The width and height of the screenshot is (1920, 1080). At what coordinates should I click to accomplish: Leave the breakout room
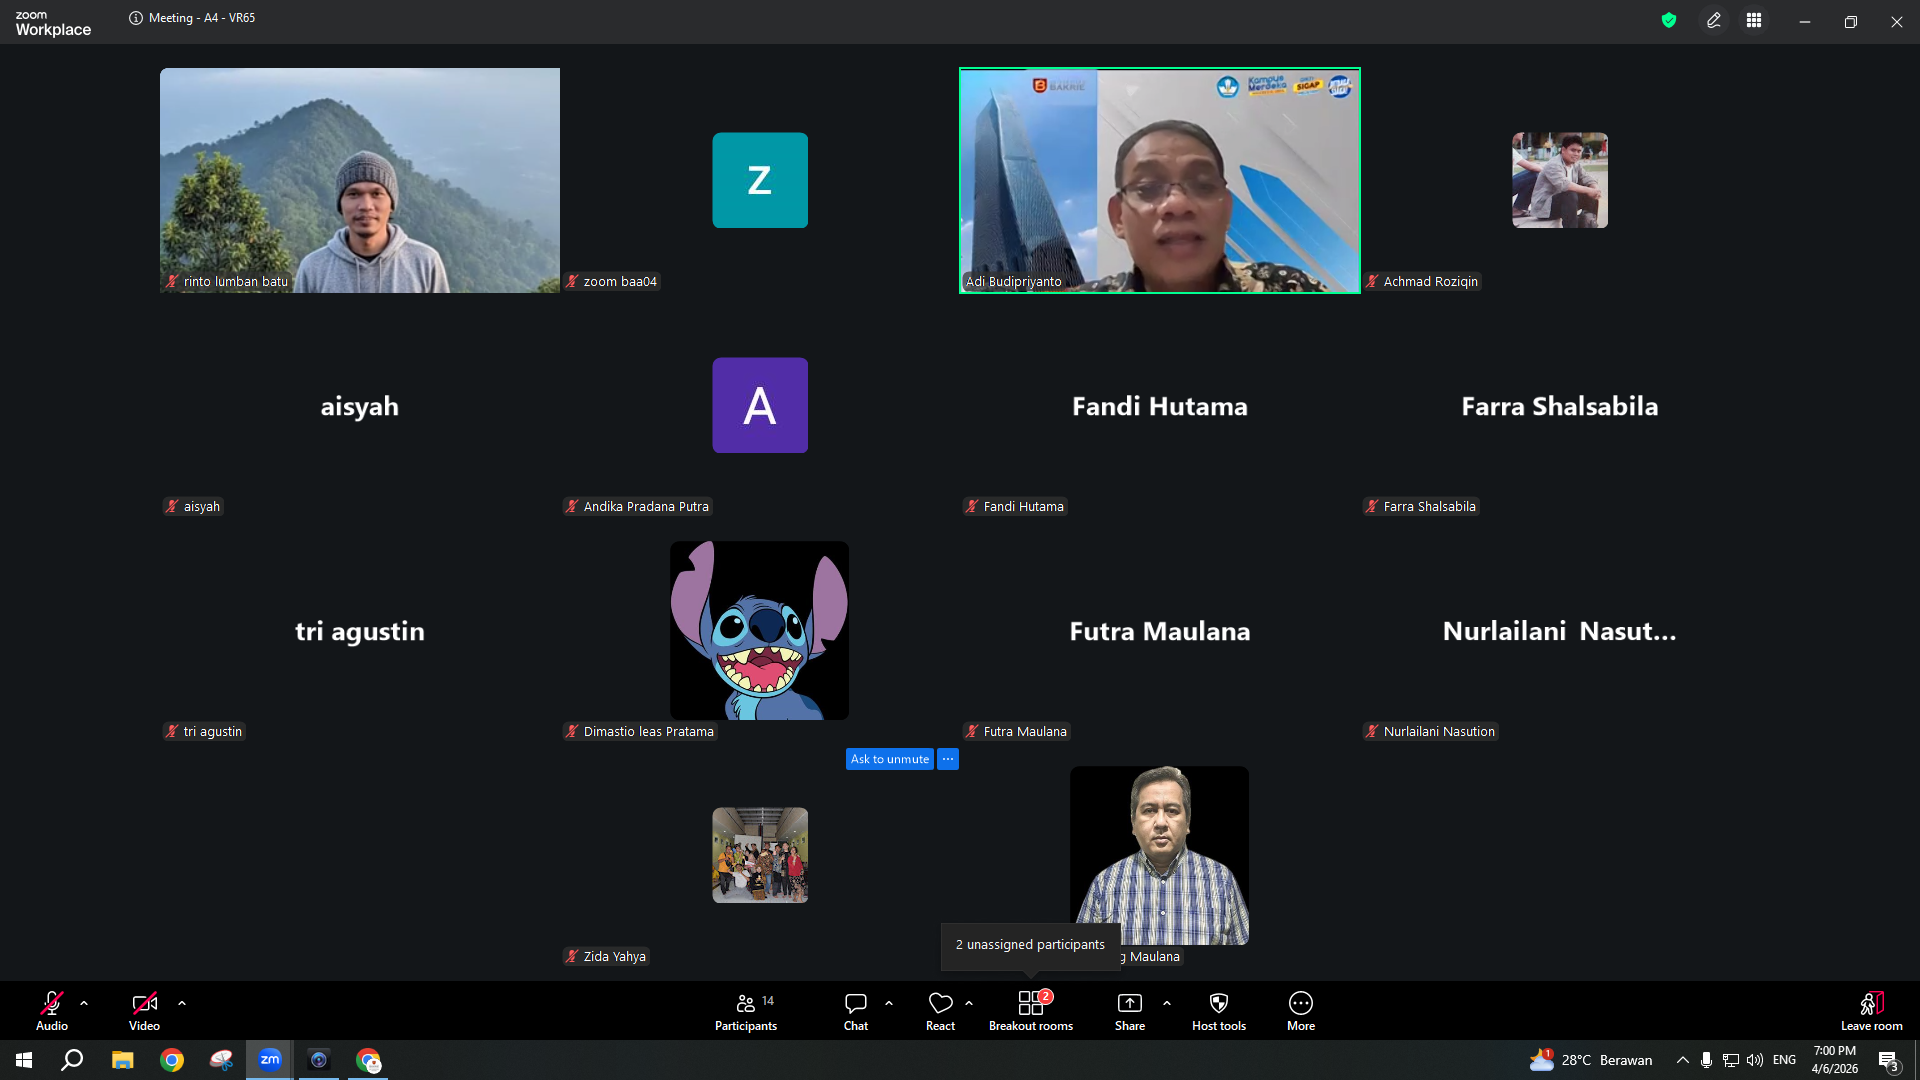(x=1872, y=1010)
